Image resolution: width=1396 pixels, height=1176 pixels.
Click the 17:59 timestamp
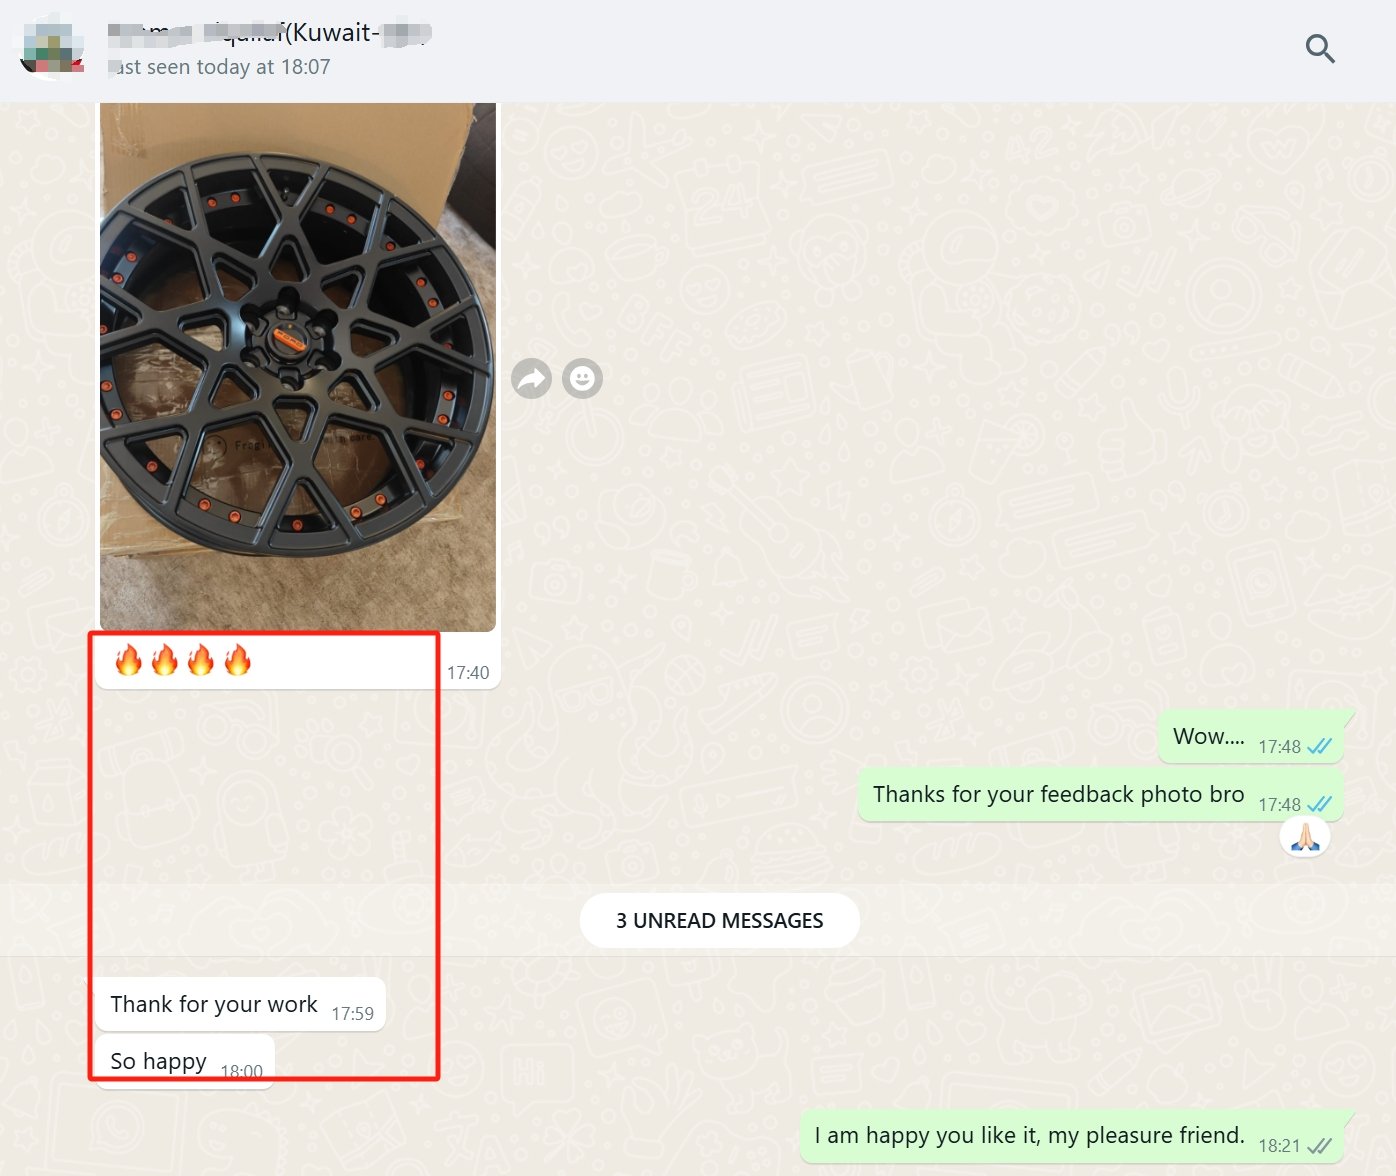coord(352,1014)
